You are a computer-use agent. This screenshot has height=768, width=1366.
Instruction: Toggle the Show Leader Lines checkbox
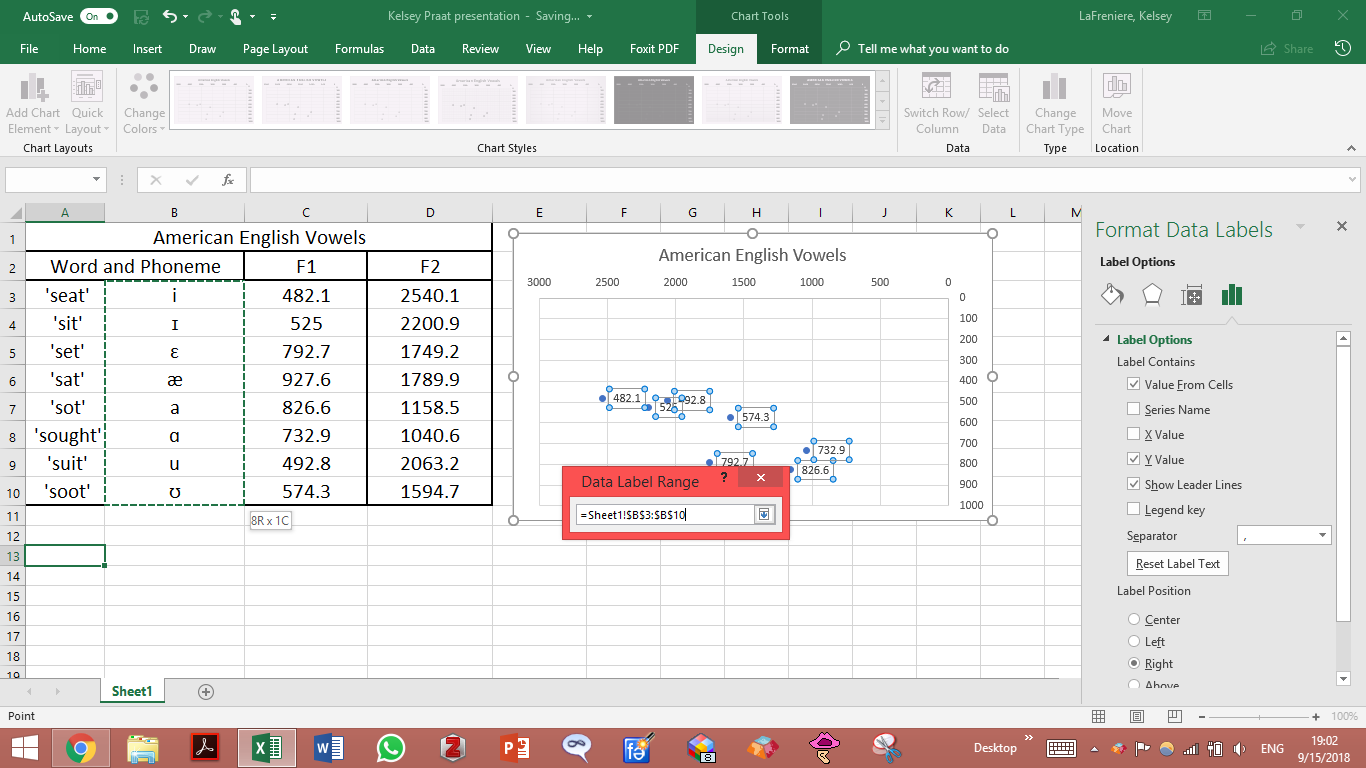click(x=1133, y=484)
